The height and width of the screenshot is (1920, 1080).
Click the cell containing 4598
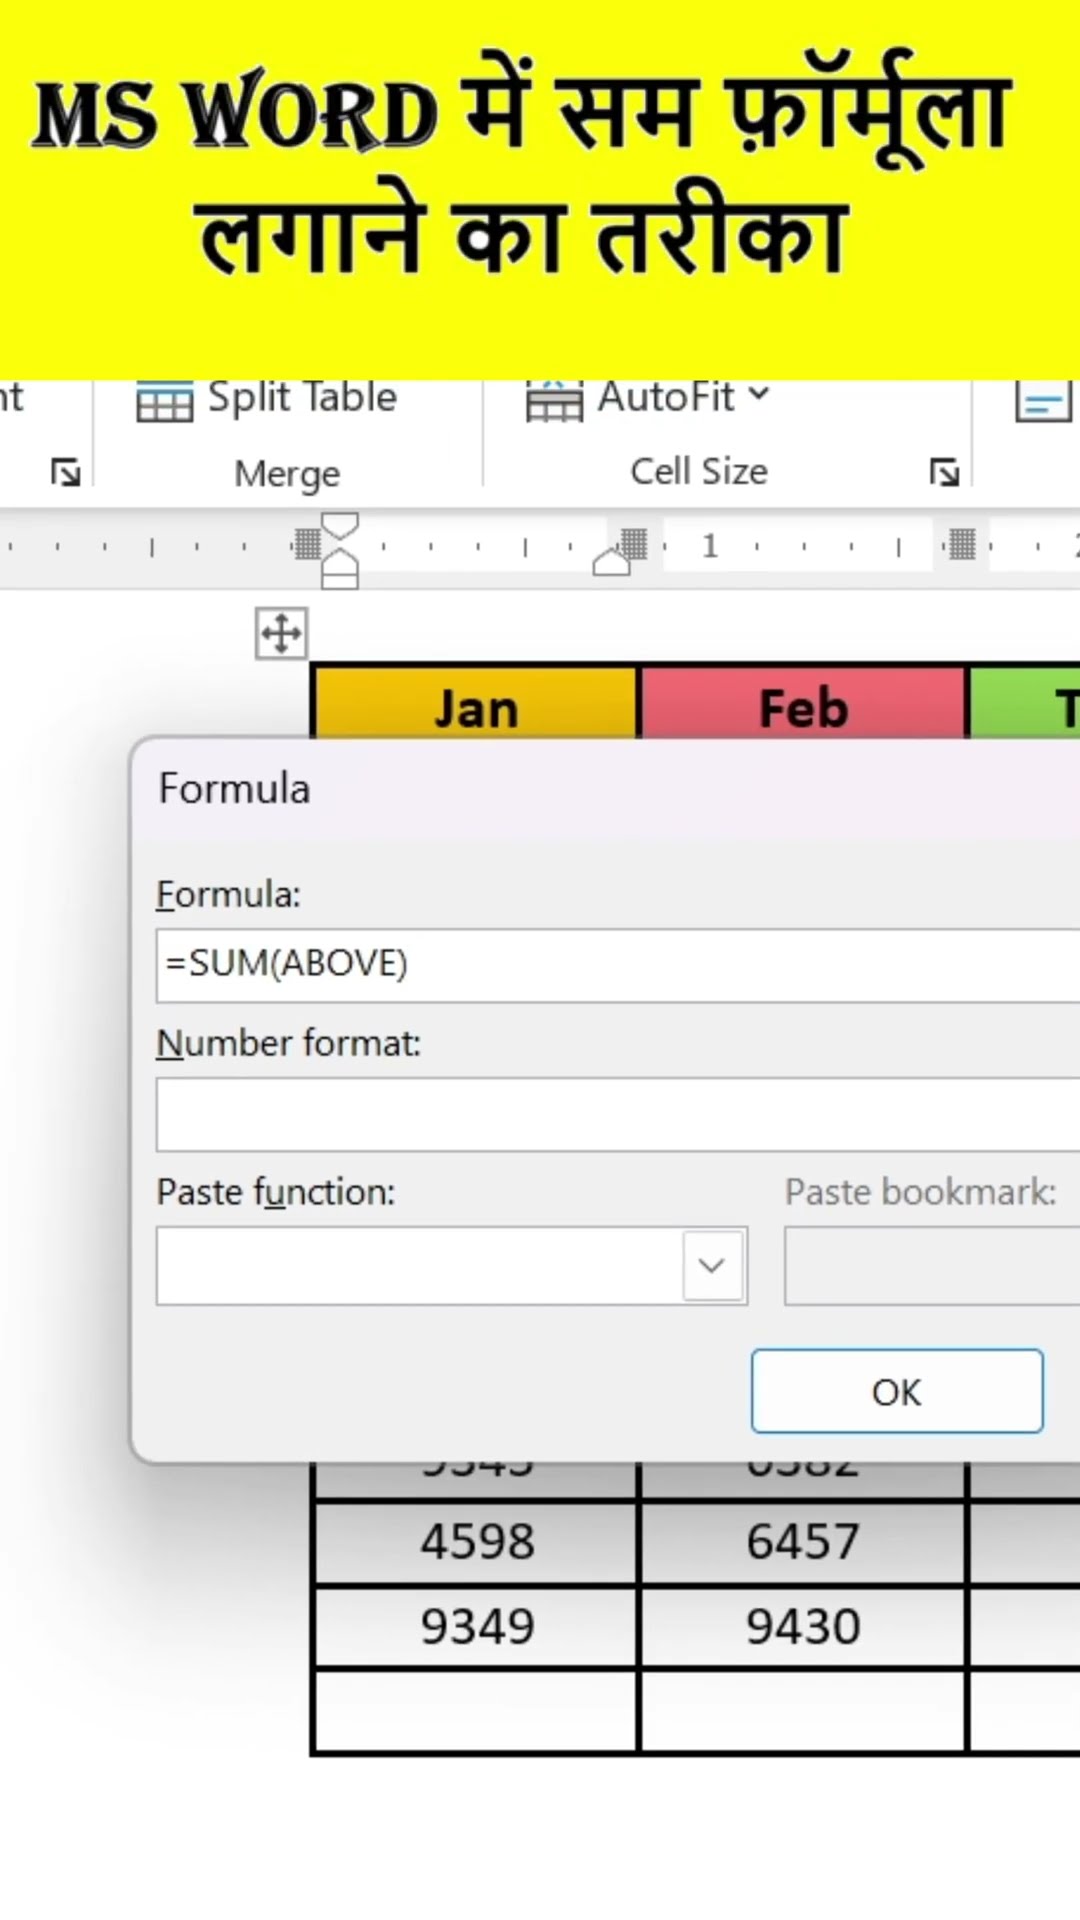click(x=476, y=1542)
